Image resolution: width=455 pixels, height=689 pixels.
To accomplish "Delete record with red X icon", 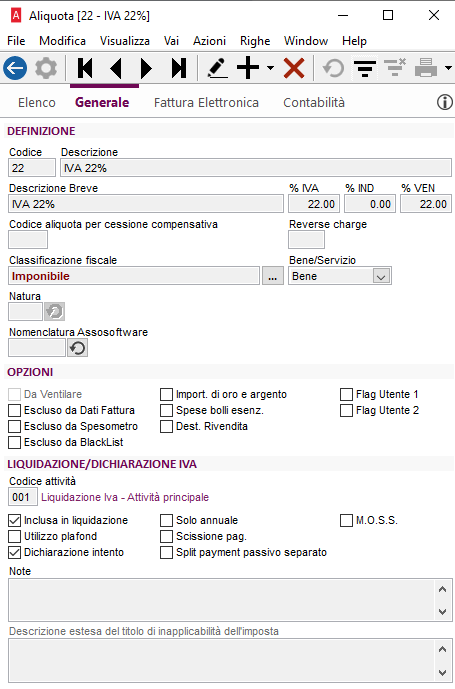I will coord(294,69).
